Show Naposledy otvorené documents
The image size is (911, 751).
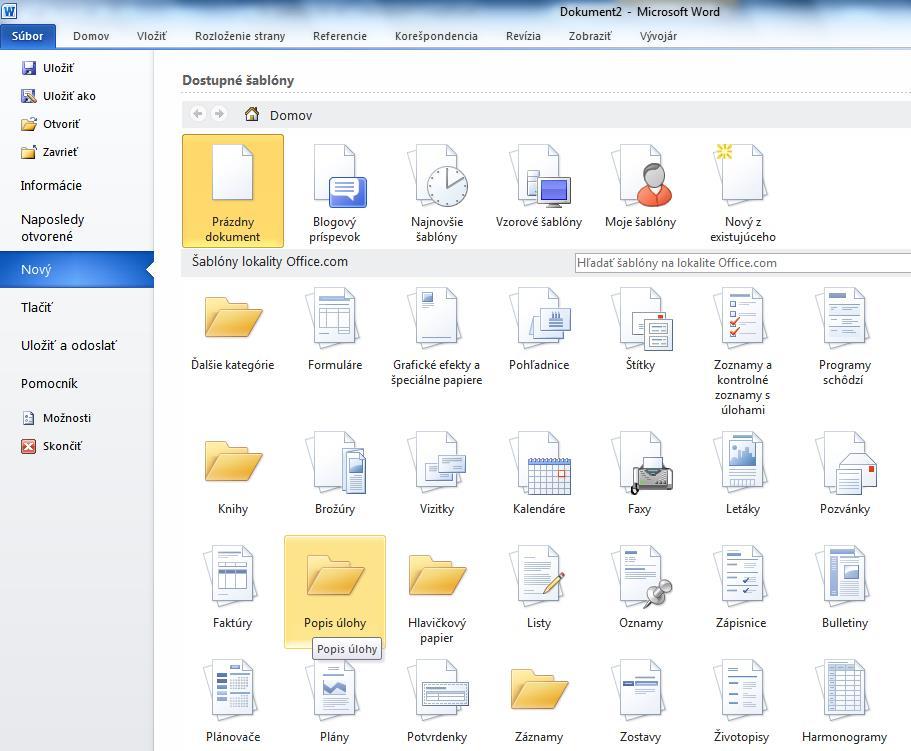pyautogui.click(x=52, y=228)
